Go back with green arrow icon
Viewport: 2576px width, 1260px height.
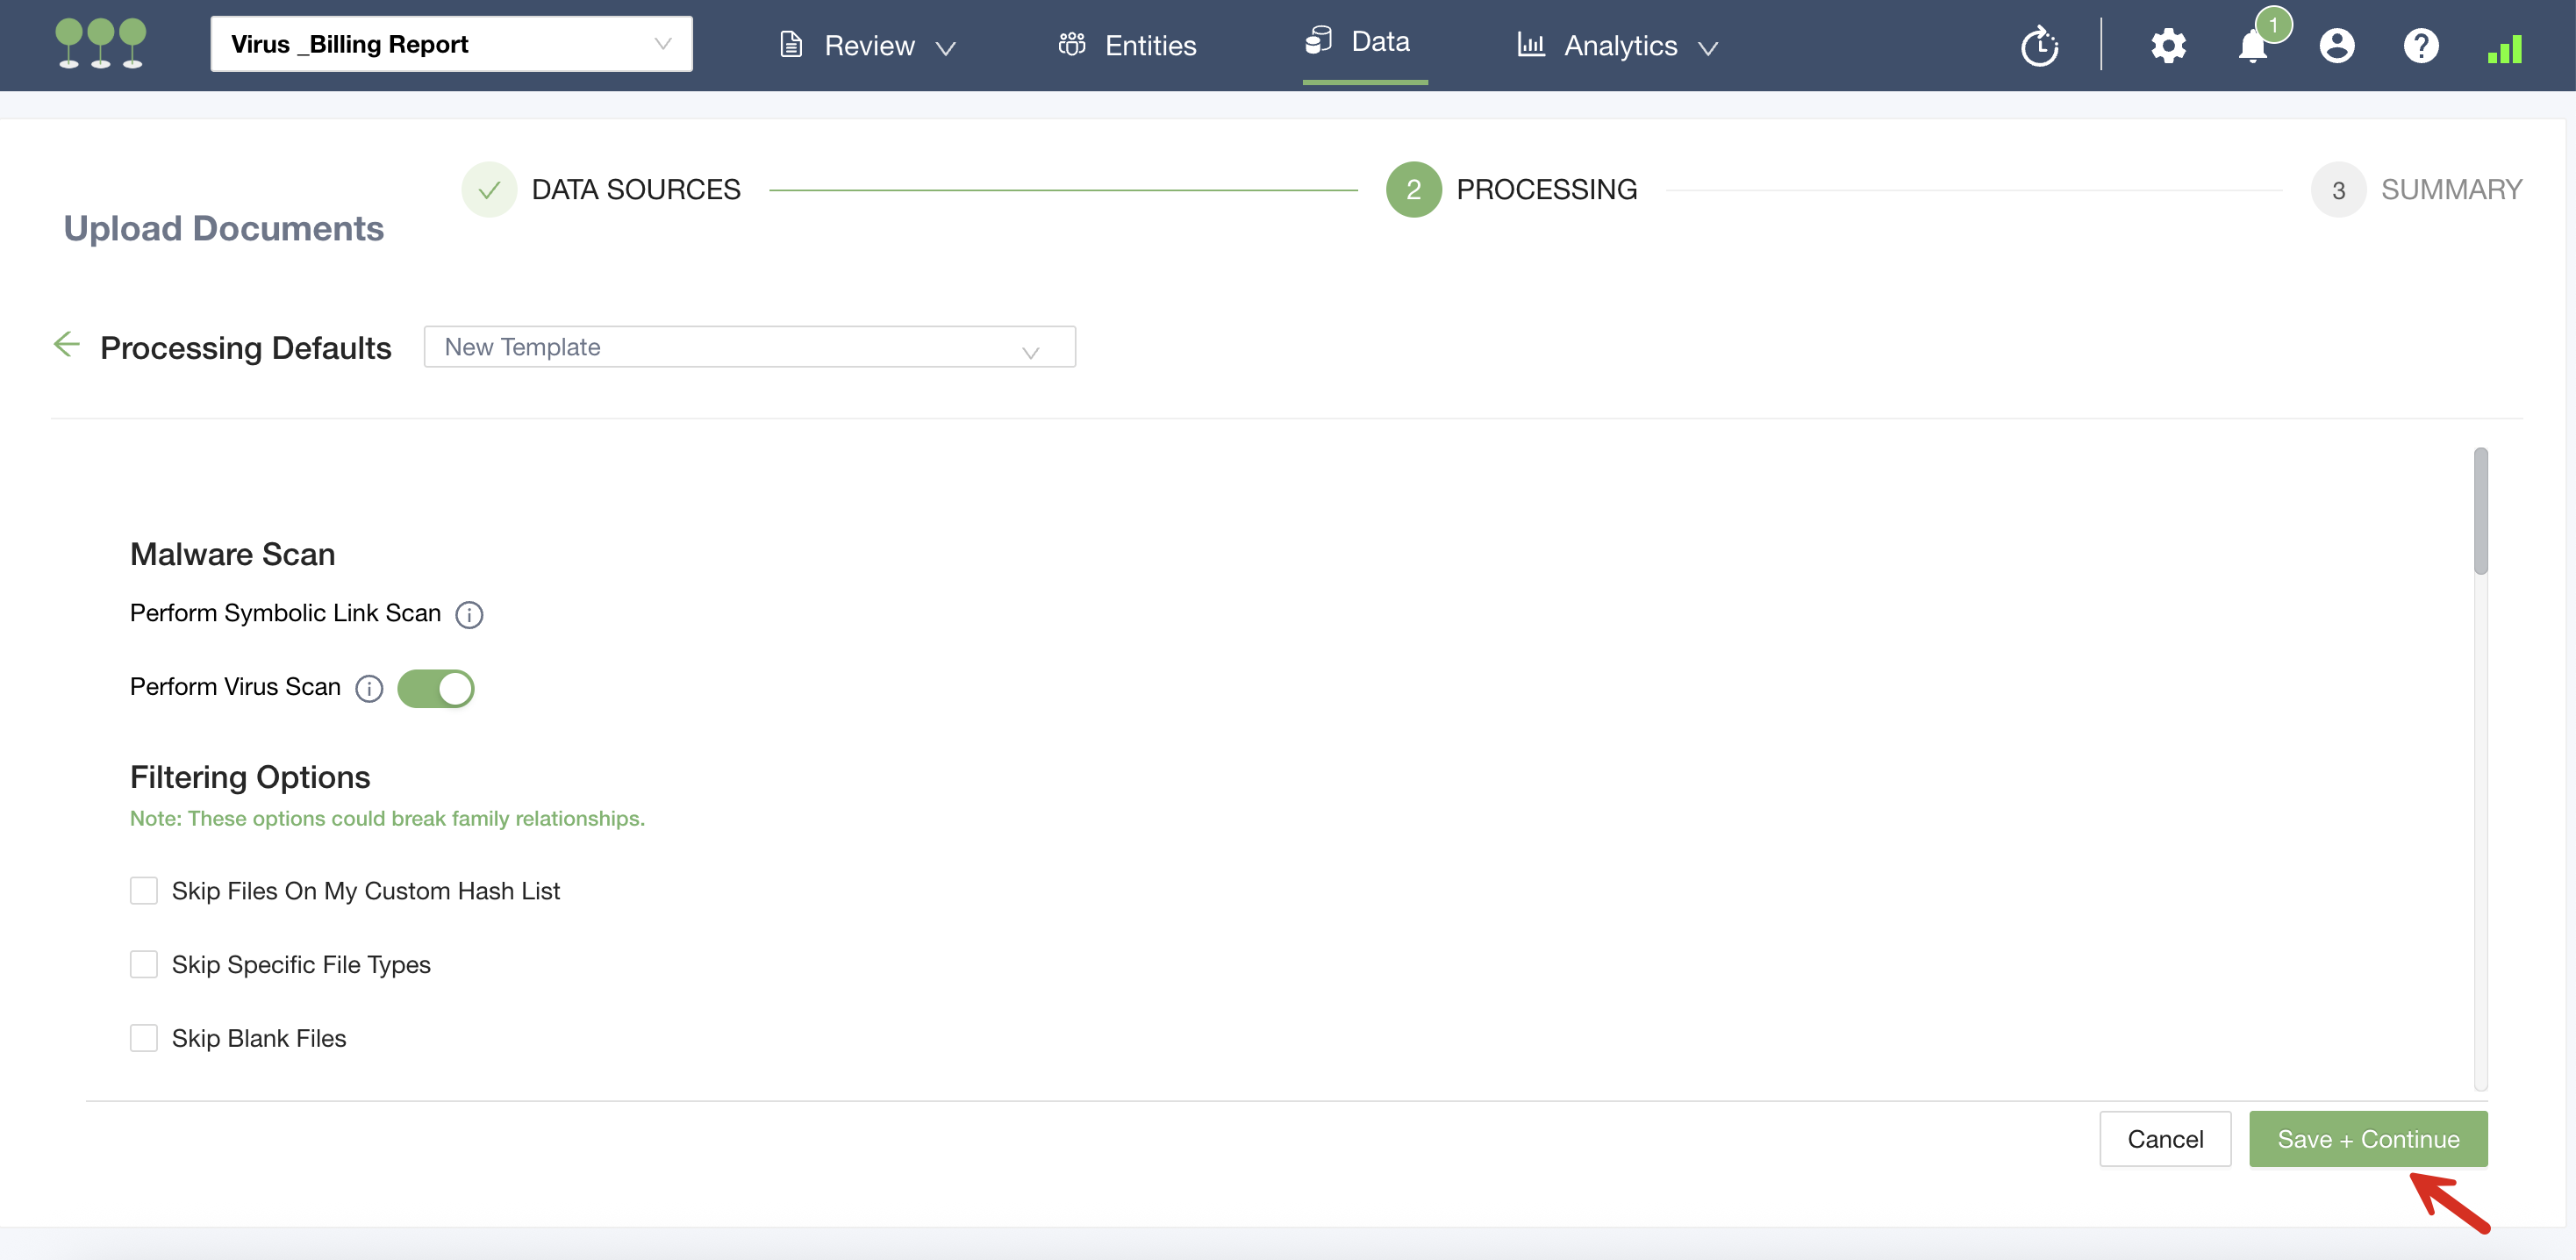66,345
